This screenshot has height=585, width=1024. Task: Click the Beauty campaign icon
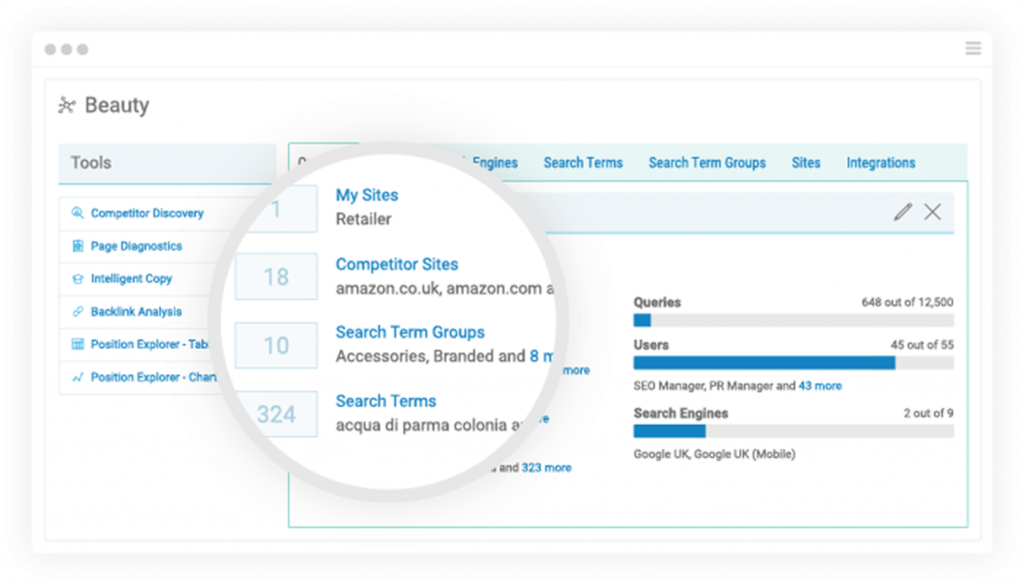pyautogui.click(x=67, y=105)
